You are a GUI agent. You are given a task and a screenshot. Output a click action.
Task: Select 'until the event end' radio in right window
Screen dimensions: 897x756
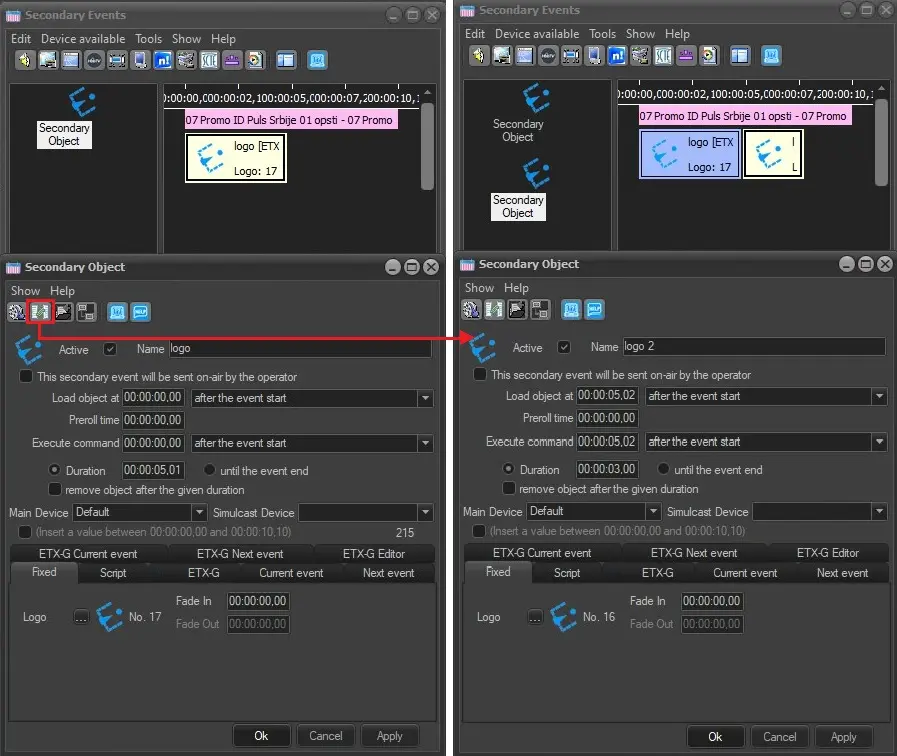point(664,469)
